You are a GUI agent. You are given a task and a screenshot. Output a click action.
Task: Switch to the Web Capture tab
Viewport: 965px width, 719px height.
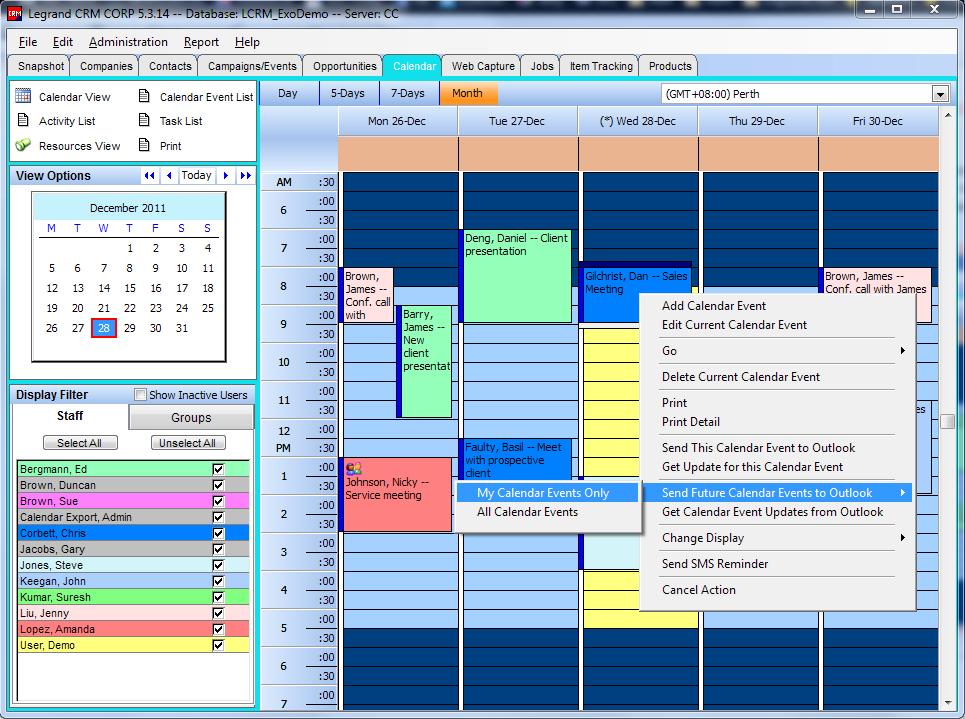click(482, 66)
